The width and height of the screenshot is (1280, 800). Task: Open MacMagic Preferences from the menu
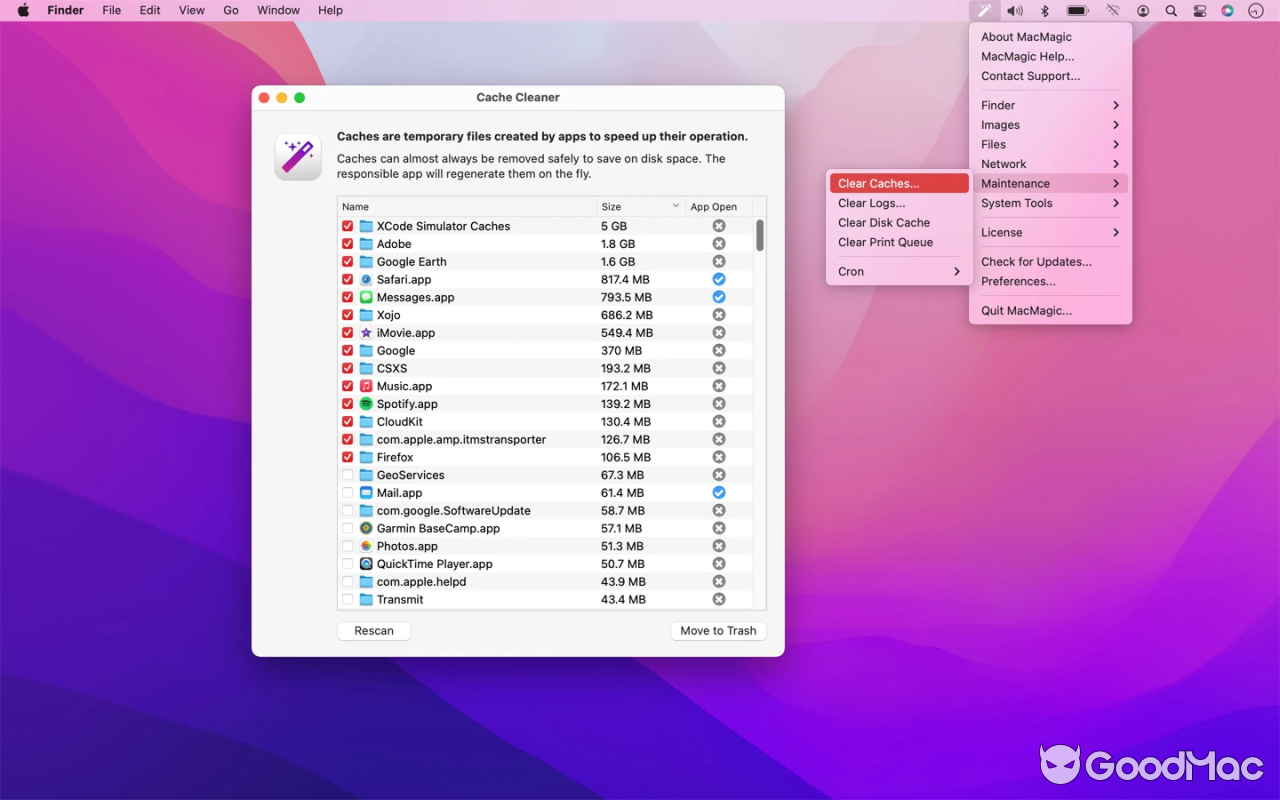[1018, 281]
